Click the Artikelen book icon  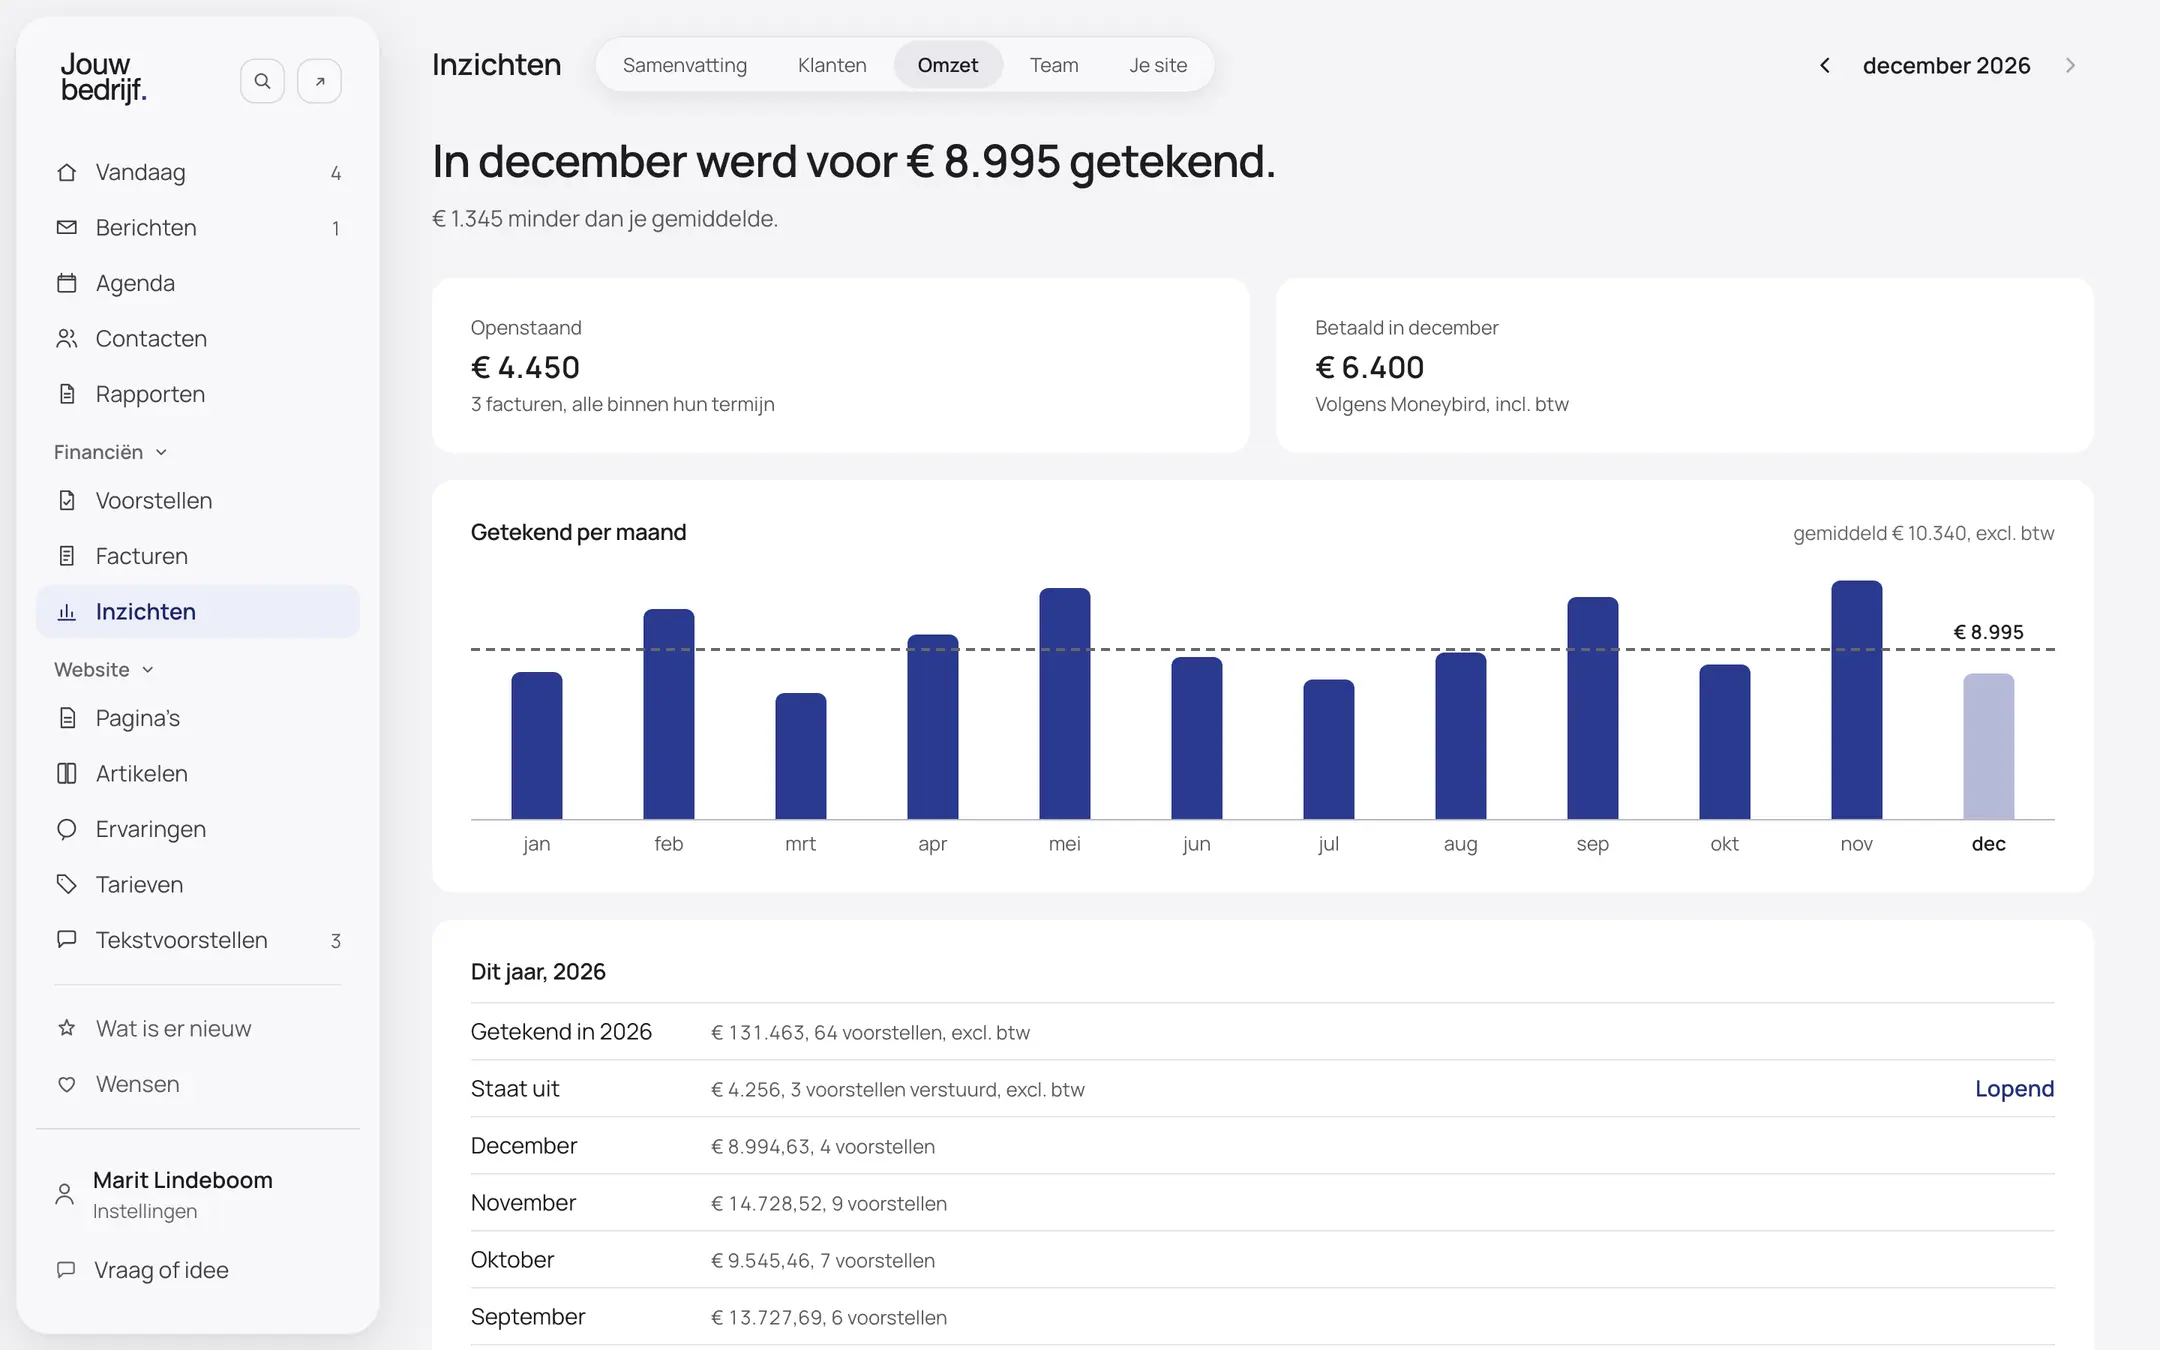[x=67, y=773]
